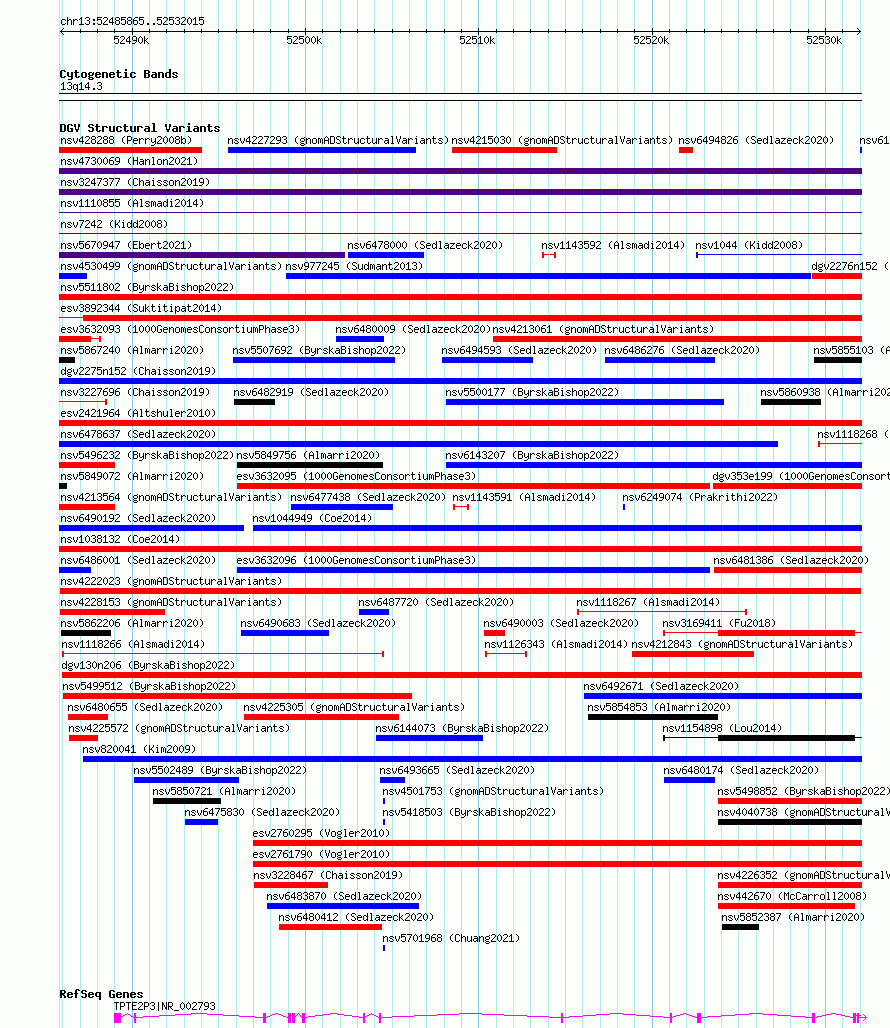Click the nsv6494826 (Sedlazeck2020) label
This screenshot has width=890, height=1028.
point(756,140)
